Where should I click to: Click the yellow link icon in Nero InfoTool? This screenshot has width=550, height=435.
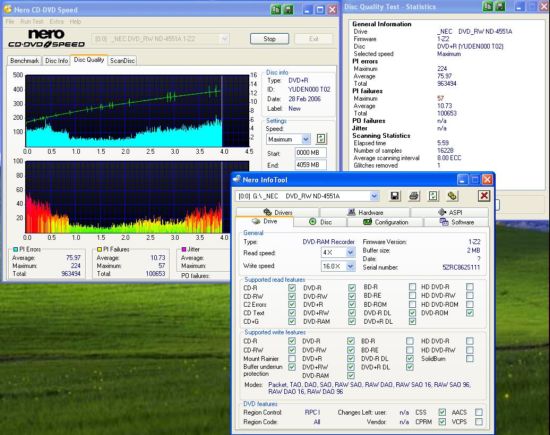coord(452,196)
